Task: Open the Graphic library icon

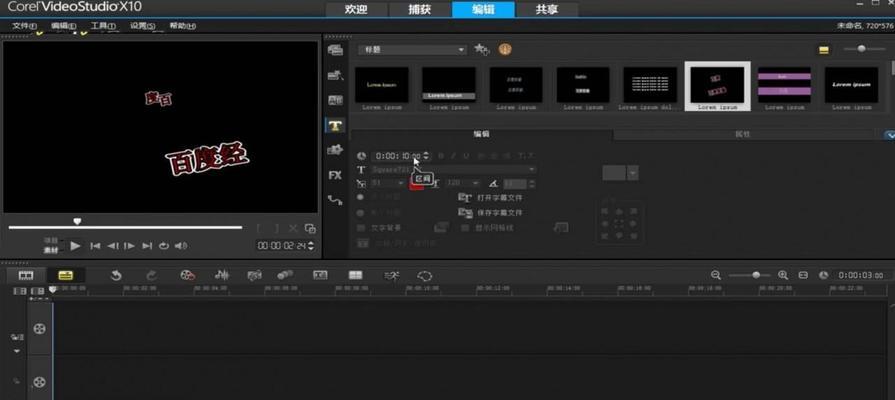Action: (x=335, y=150)
